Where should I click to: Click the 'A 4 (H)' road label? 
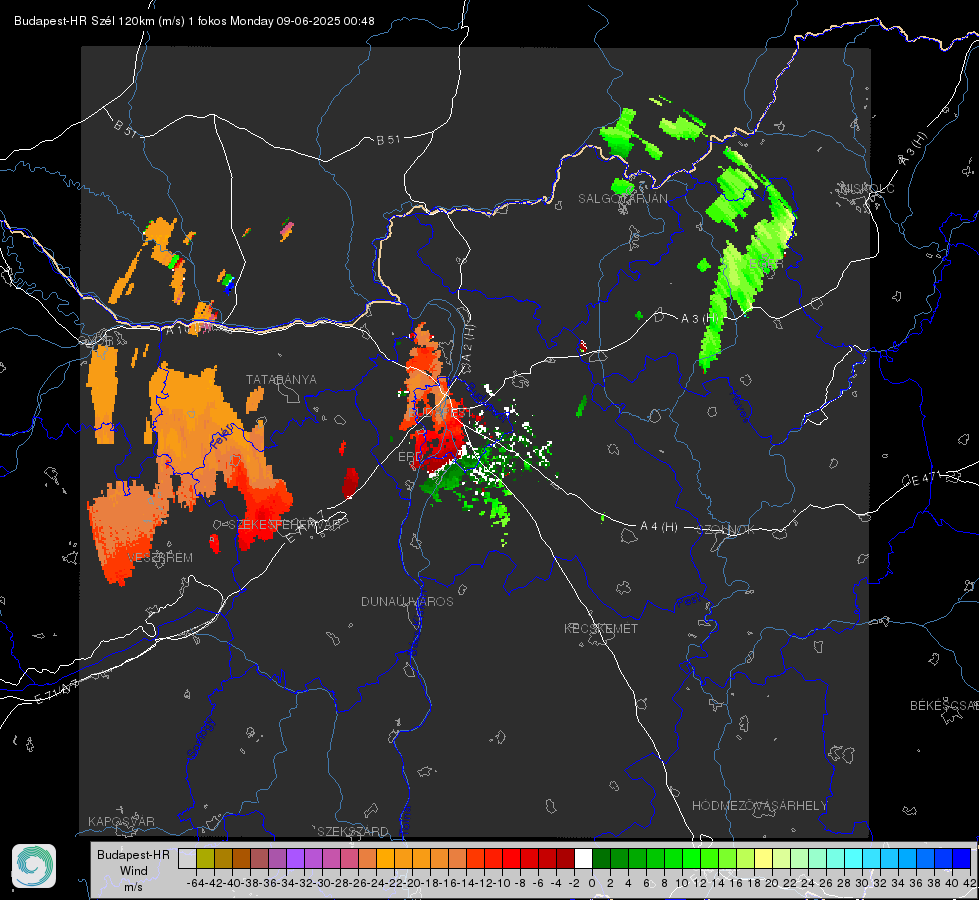point(659,527)
